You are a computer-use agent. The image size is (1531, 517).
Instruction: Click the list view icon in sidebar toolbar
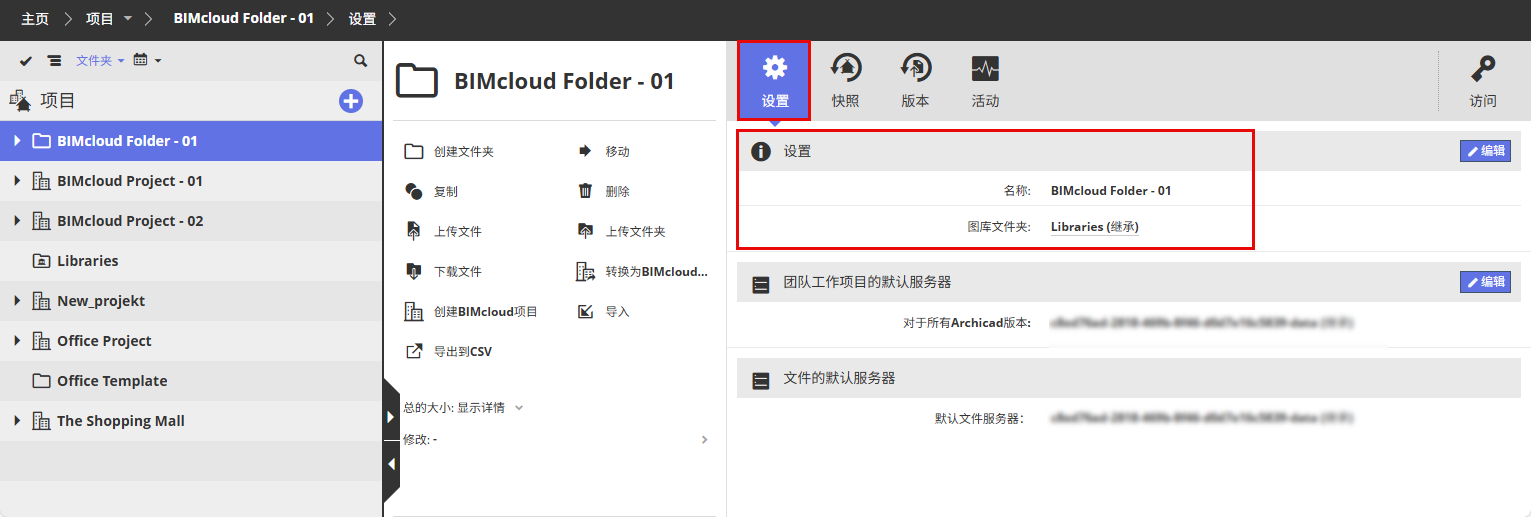54,61
